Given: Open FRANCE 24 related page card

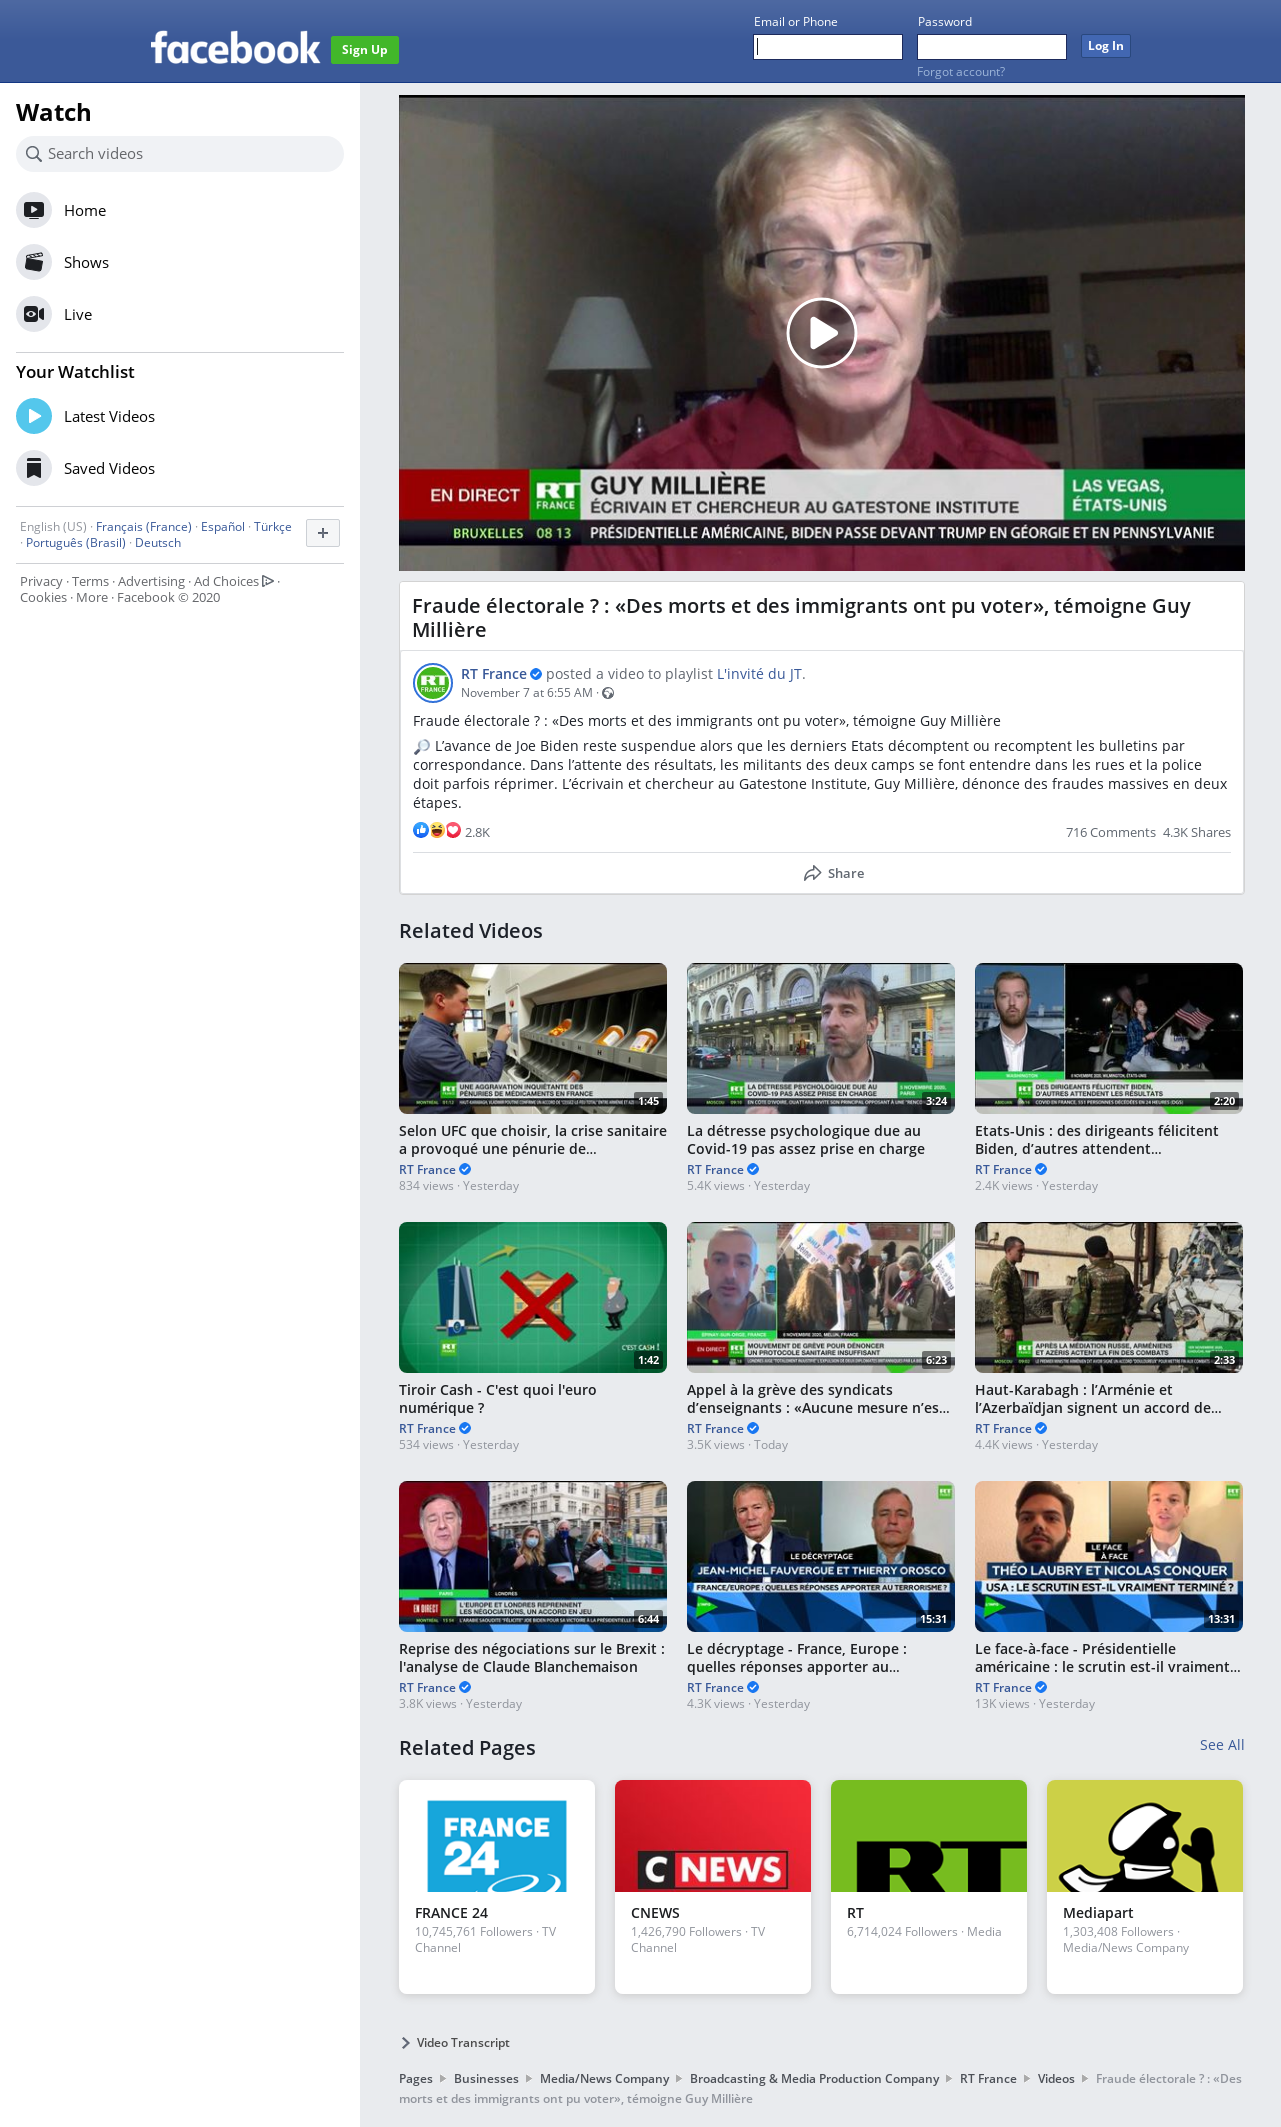Looking at the screenshot, I should point(497,1887).
